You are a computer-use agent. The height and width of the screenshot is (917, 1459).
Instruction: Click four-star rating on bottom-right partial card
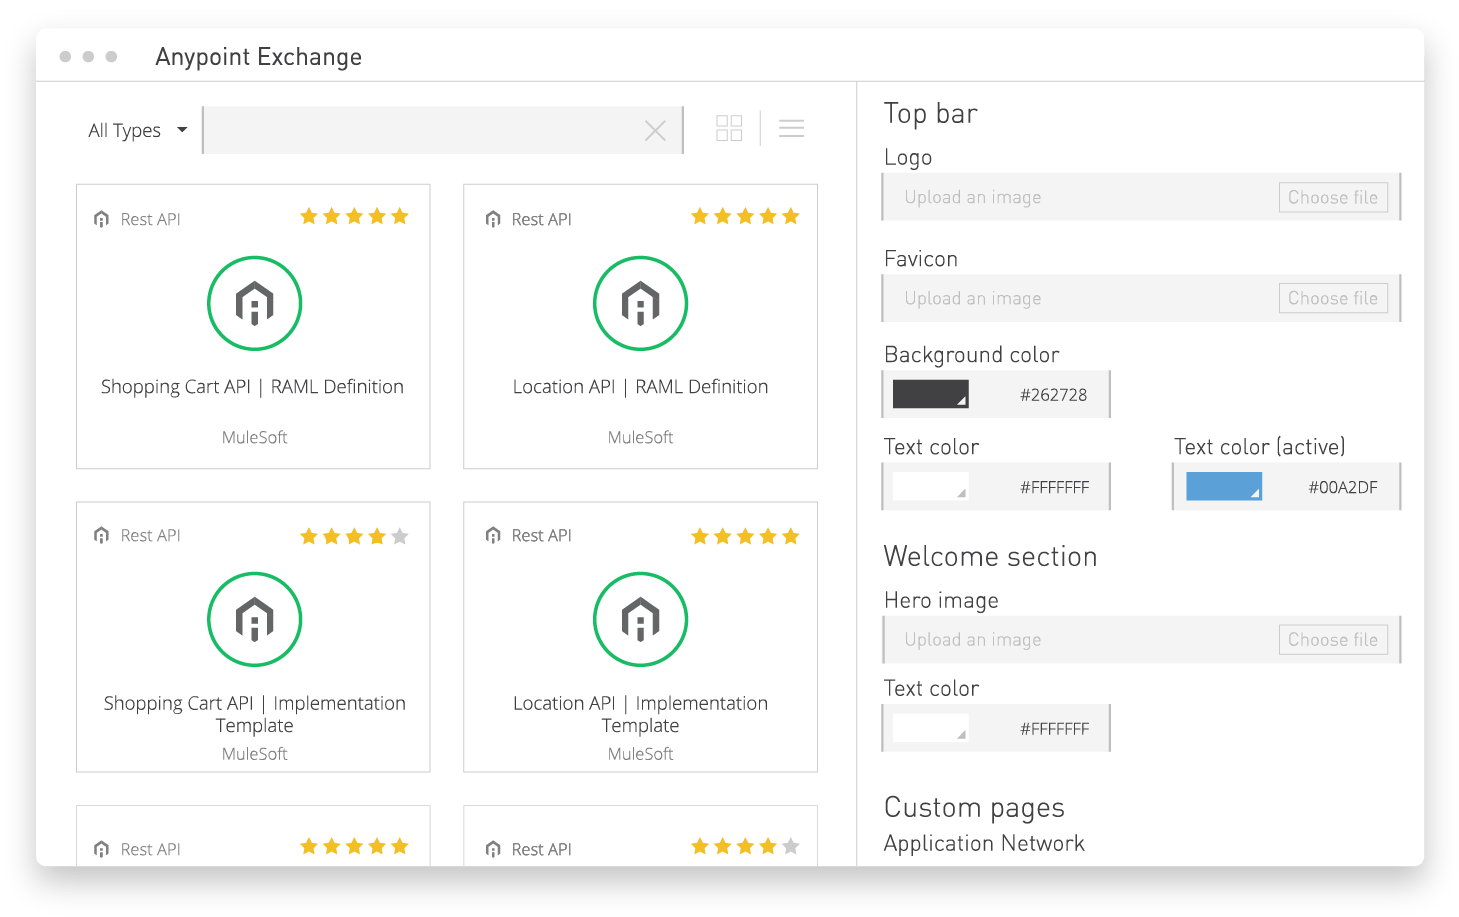coord(745,846)
